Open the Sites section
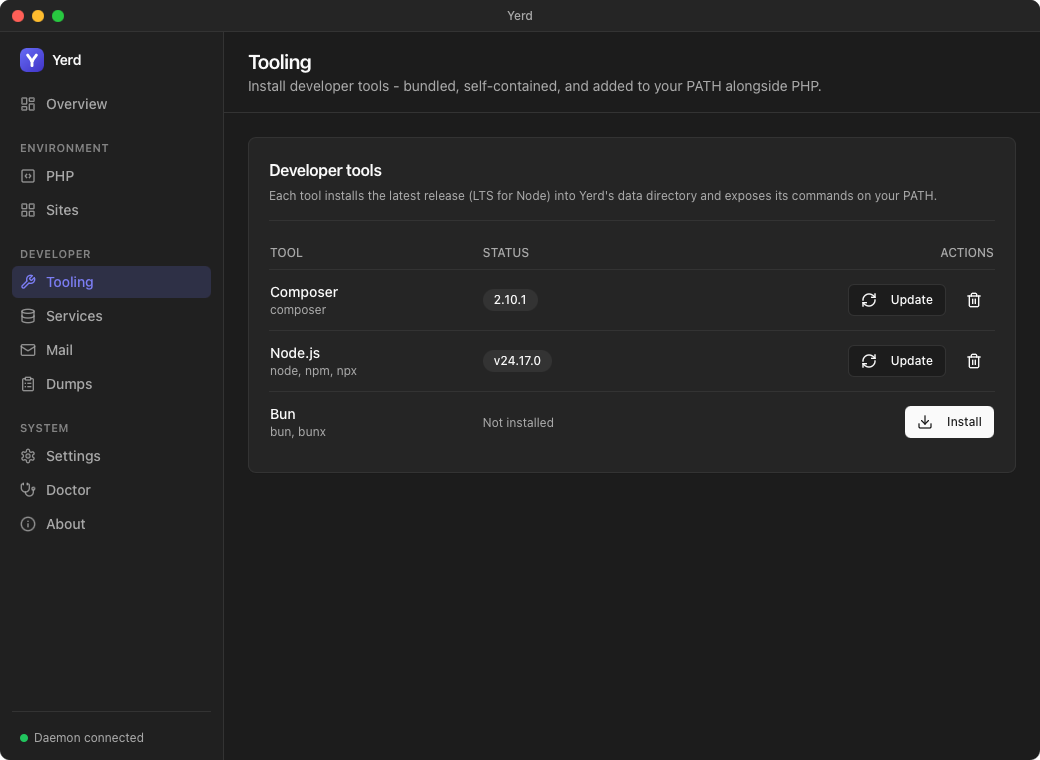The width and height of the screenshot is (1040, 760). coord(111,210)
